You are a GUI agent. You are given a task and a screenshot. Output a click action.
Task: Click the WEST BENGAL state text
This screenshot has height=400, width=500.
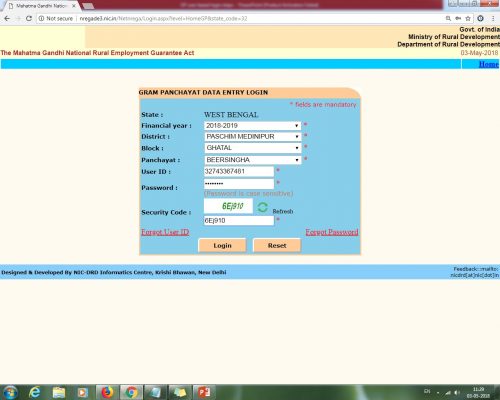coord(231,115)
